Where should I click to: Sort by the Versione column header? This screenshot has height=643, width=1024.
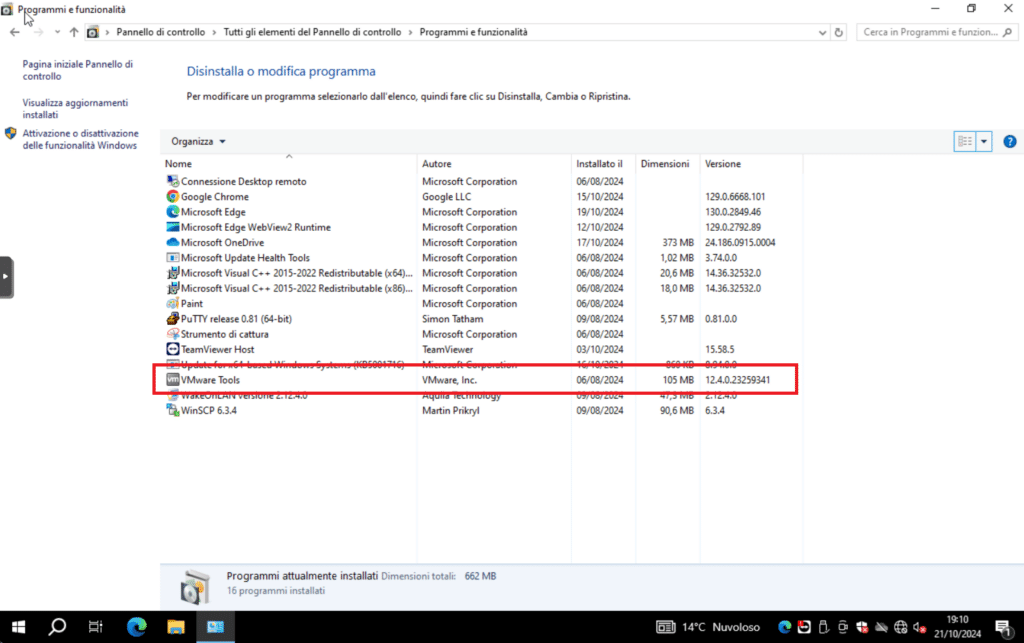[x=751, y=164]
